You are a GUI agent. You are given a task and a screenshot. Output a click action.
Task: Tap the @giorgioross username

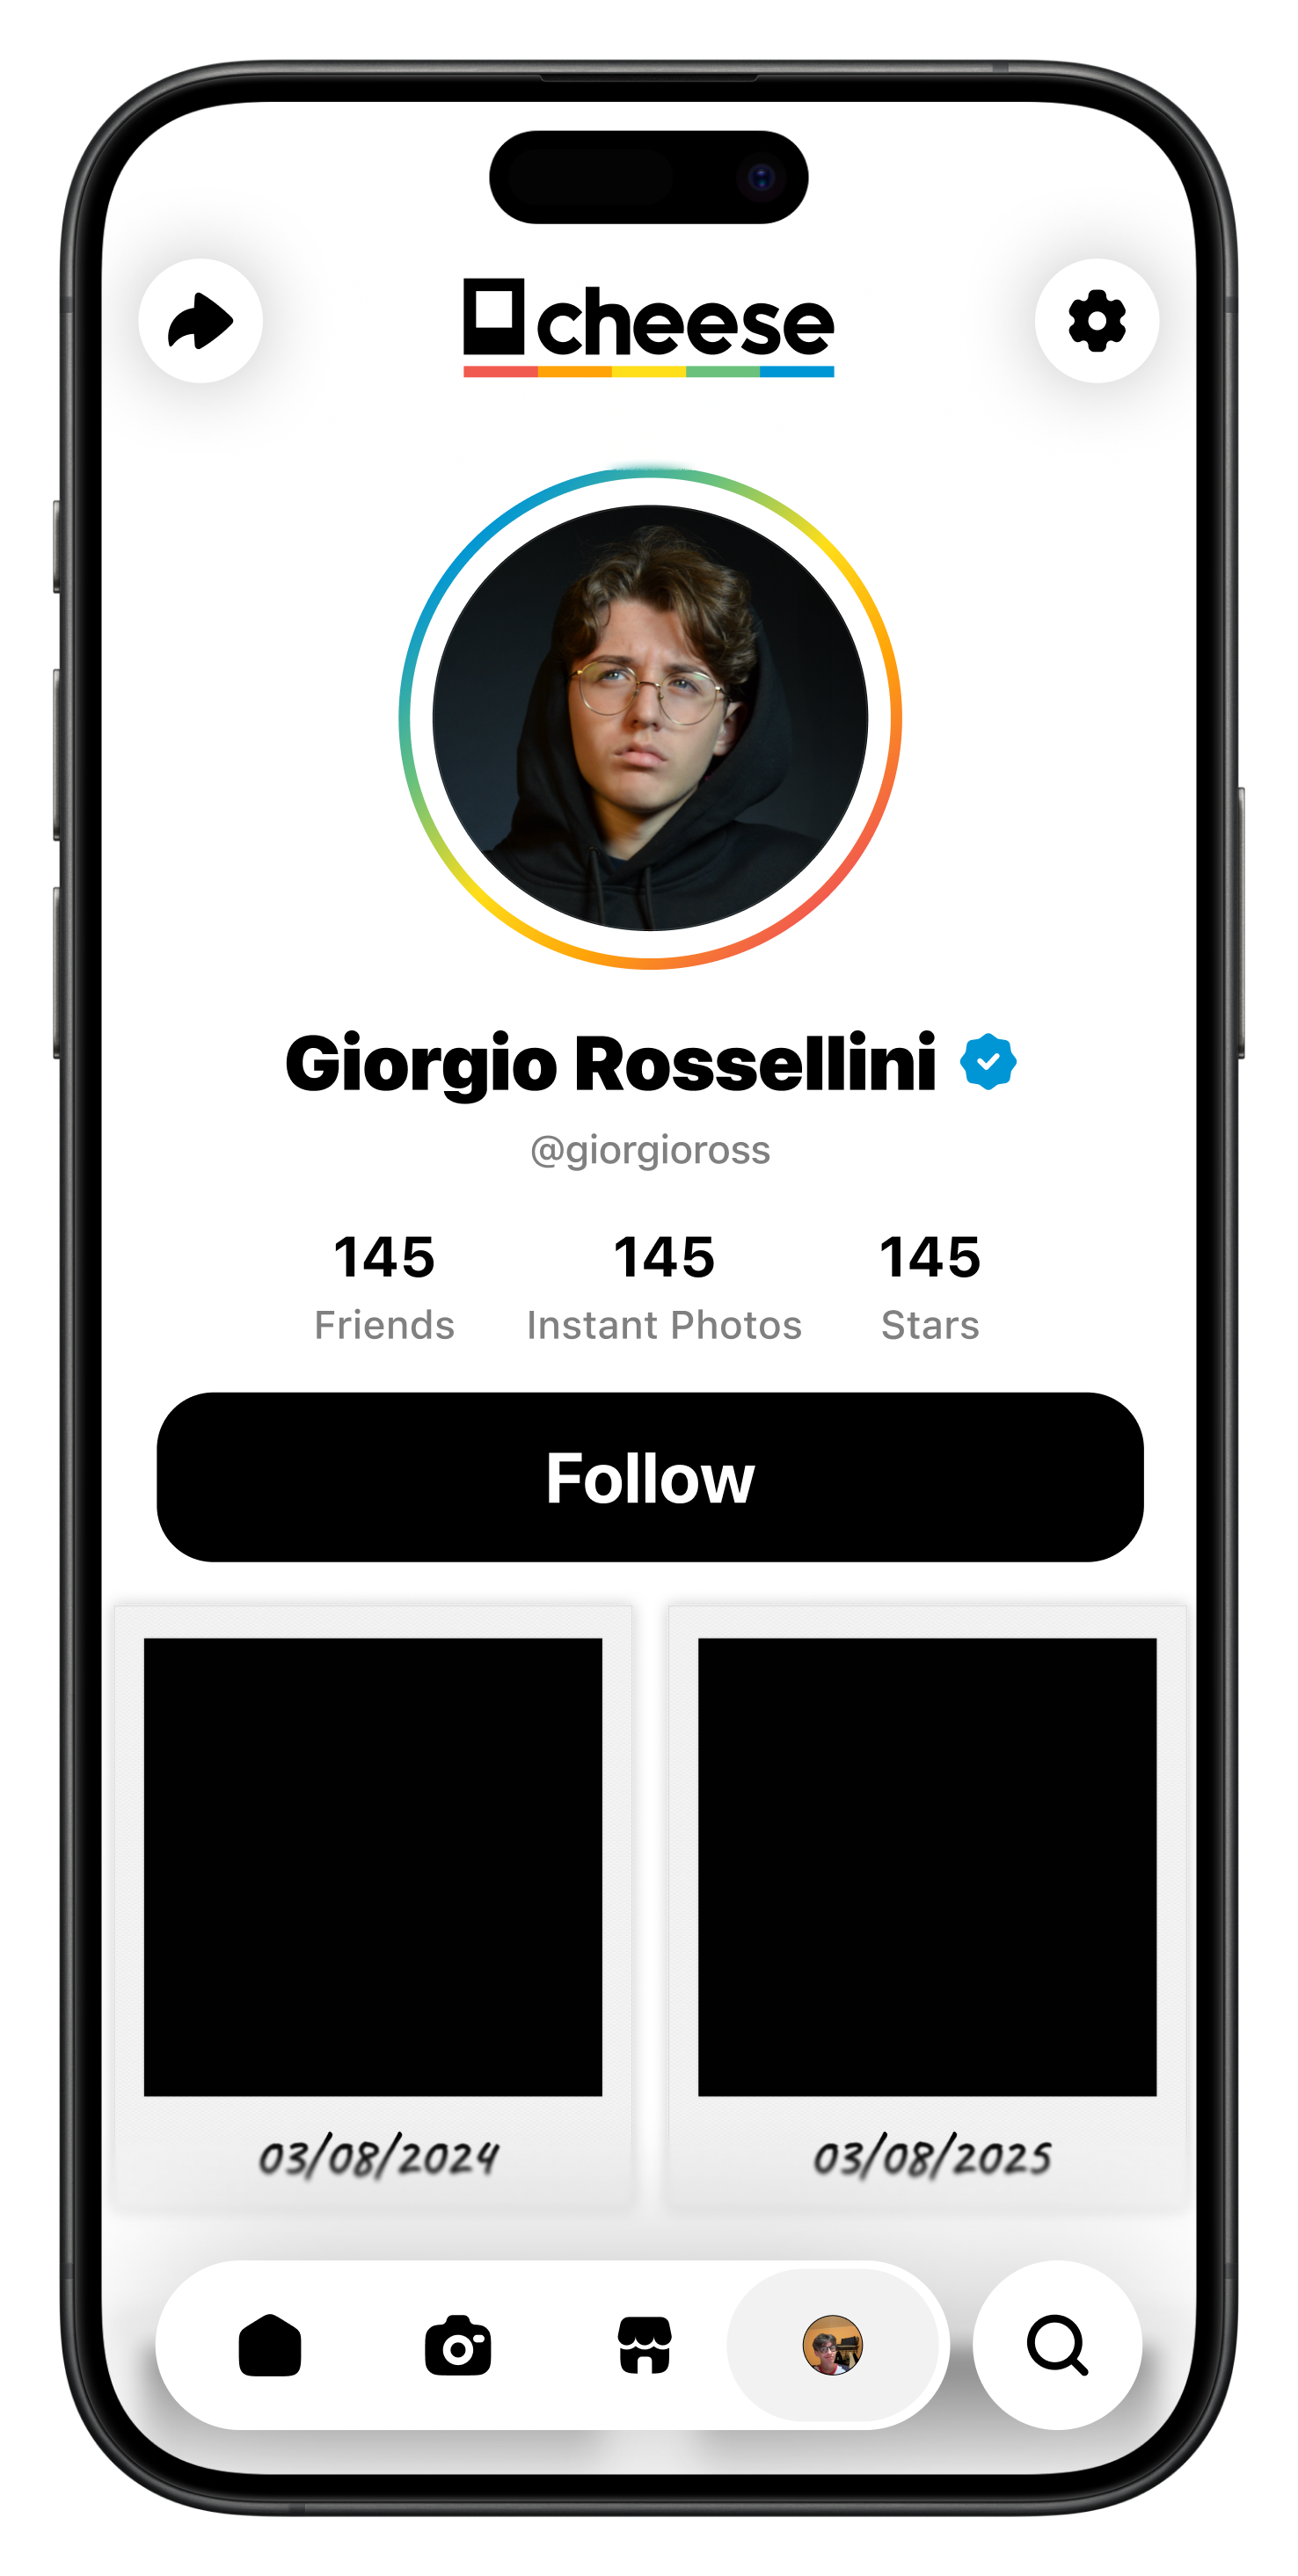(x=650, y=1150)
